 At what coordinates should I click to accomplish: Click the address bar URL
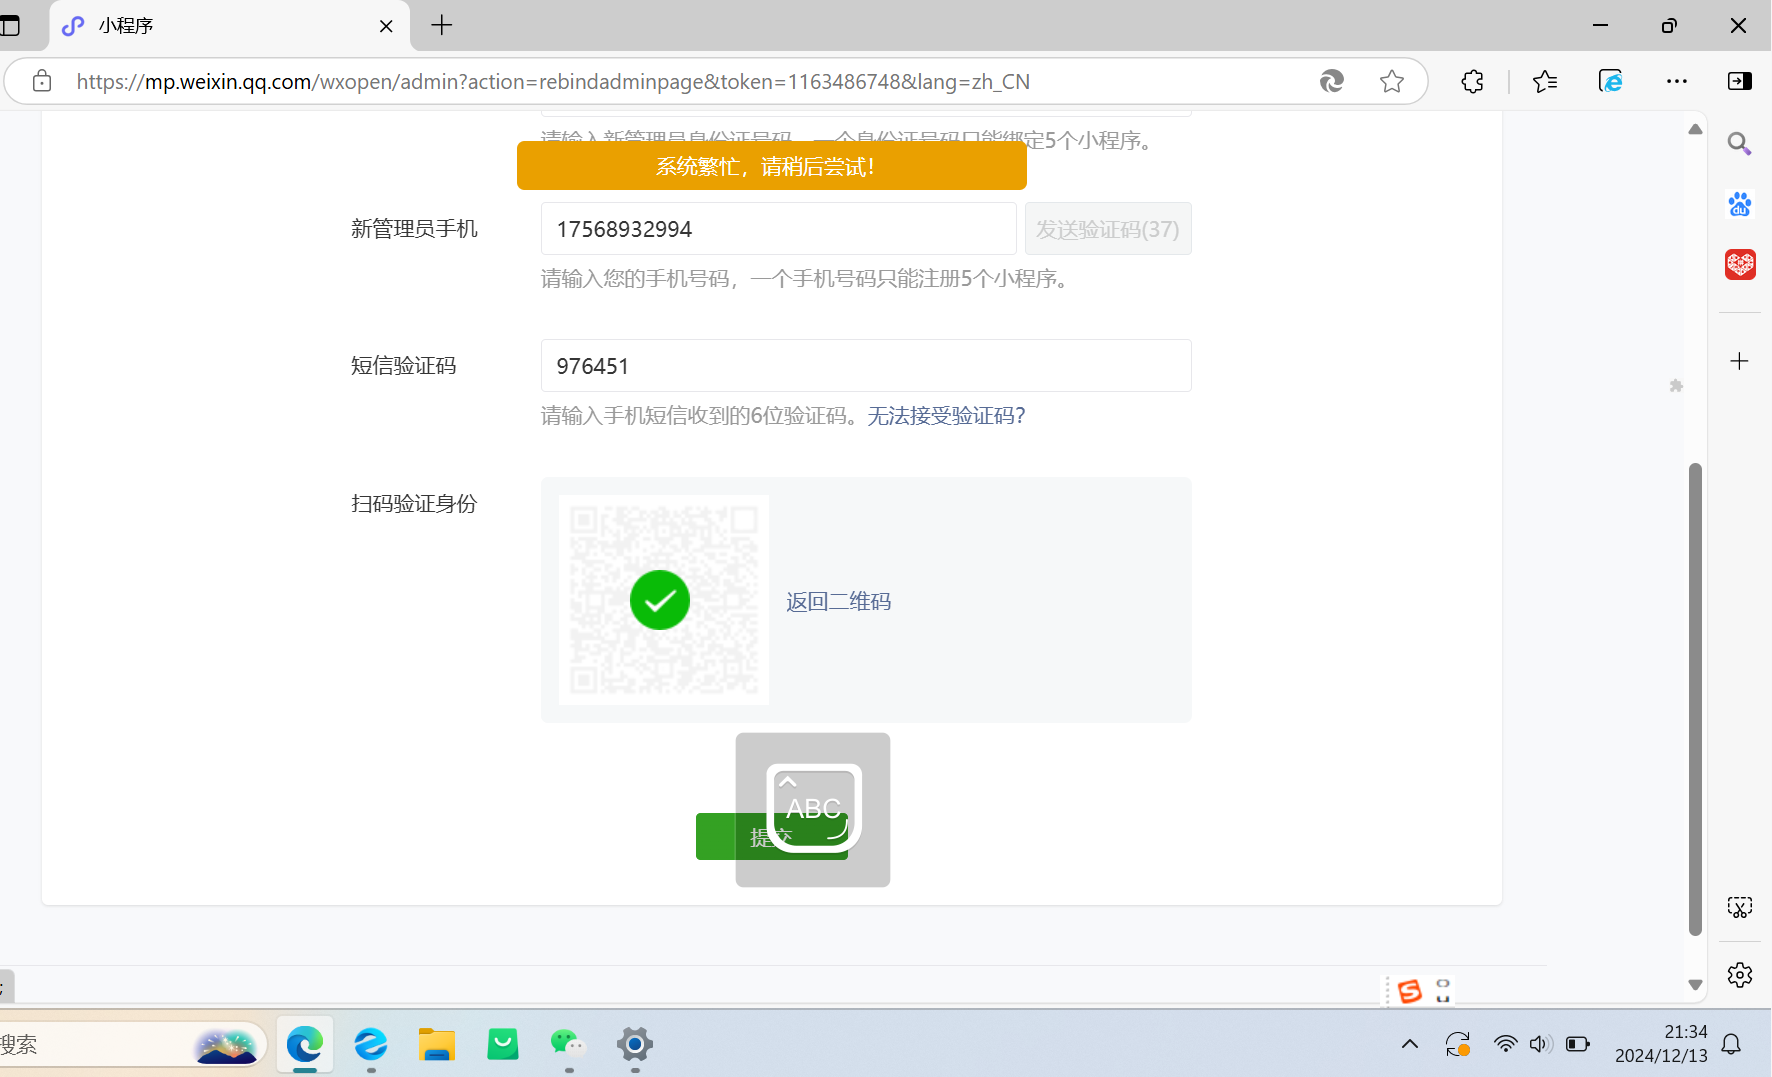coord(553,81)
